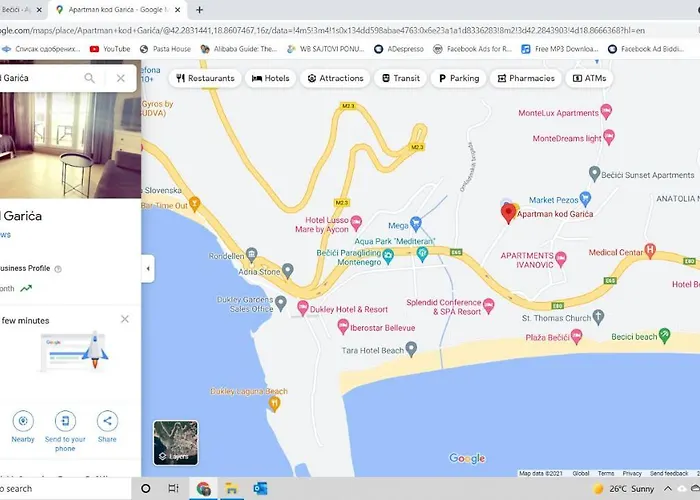Open the Layers satellite thumbnail
Screen dimensions: 700x500
tap(176, 443)
